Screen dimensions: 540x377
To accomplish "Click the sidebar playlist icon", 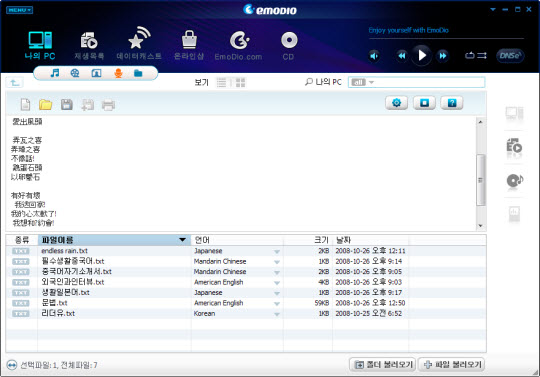I will point(514,147).
